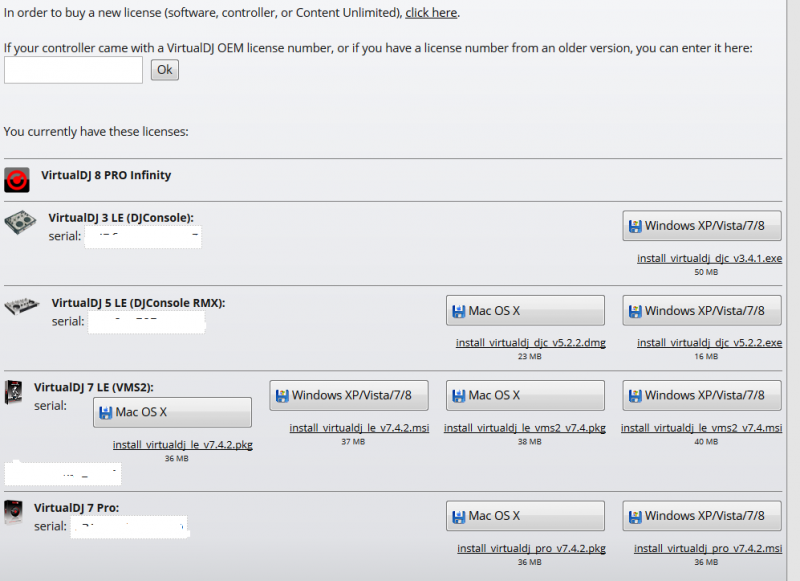Image resolution: width=800 pixels, height=581 pixels.
Task: Open install_virtualdj_le_v7.4.2.msi link
Action: (x=359, y=427)
